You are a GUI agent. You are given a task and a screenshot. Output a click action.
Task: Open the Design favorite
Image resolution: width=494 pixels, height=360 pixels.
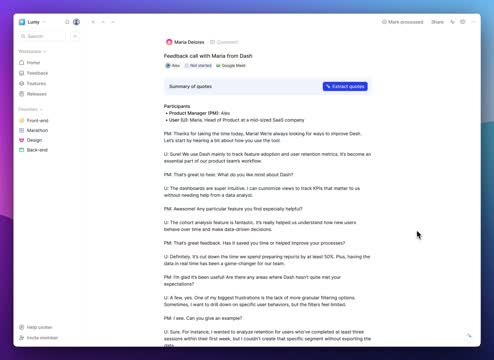point(34,140)
